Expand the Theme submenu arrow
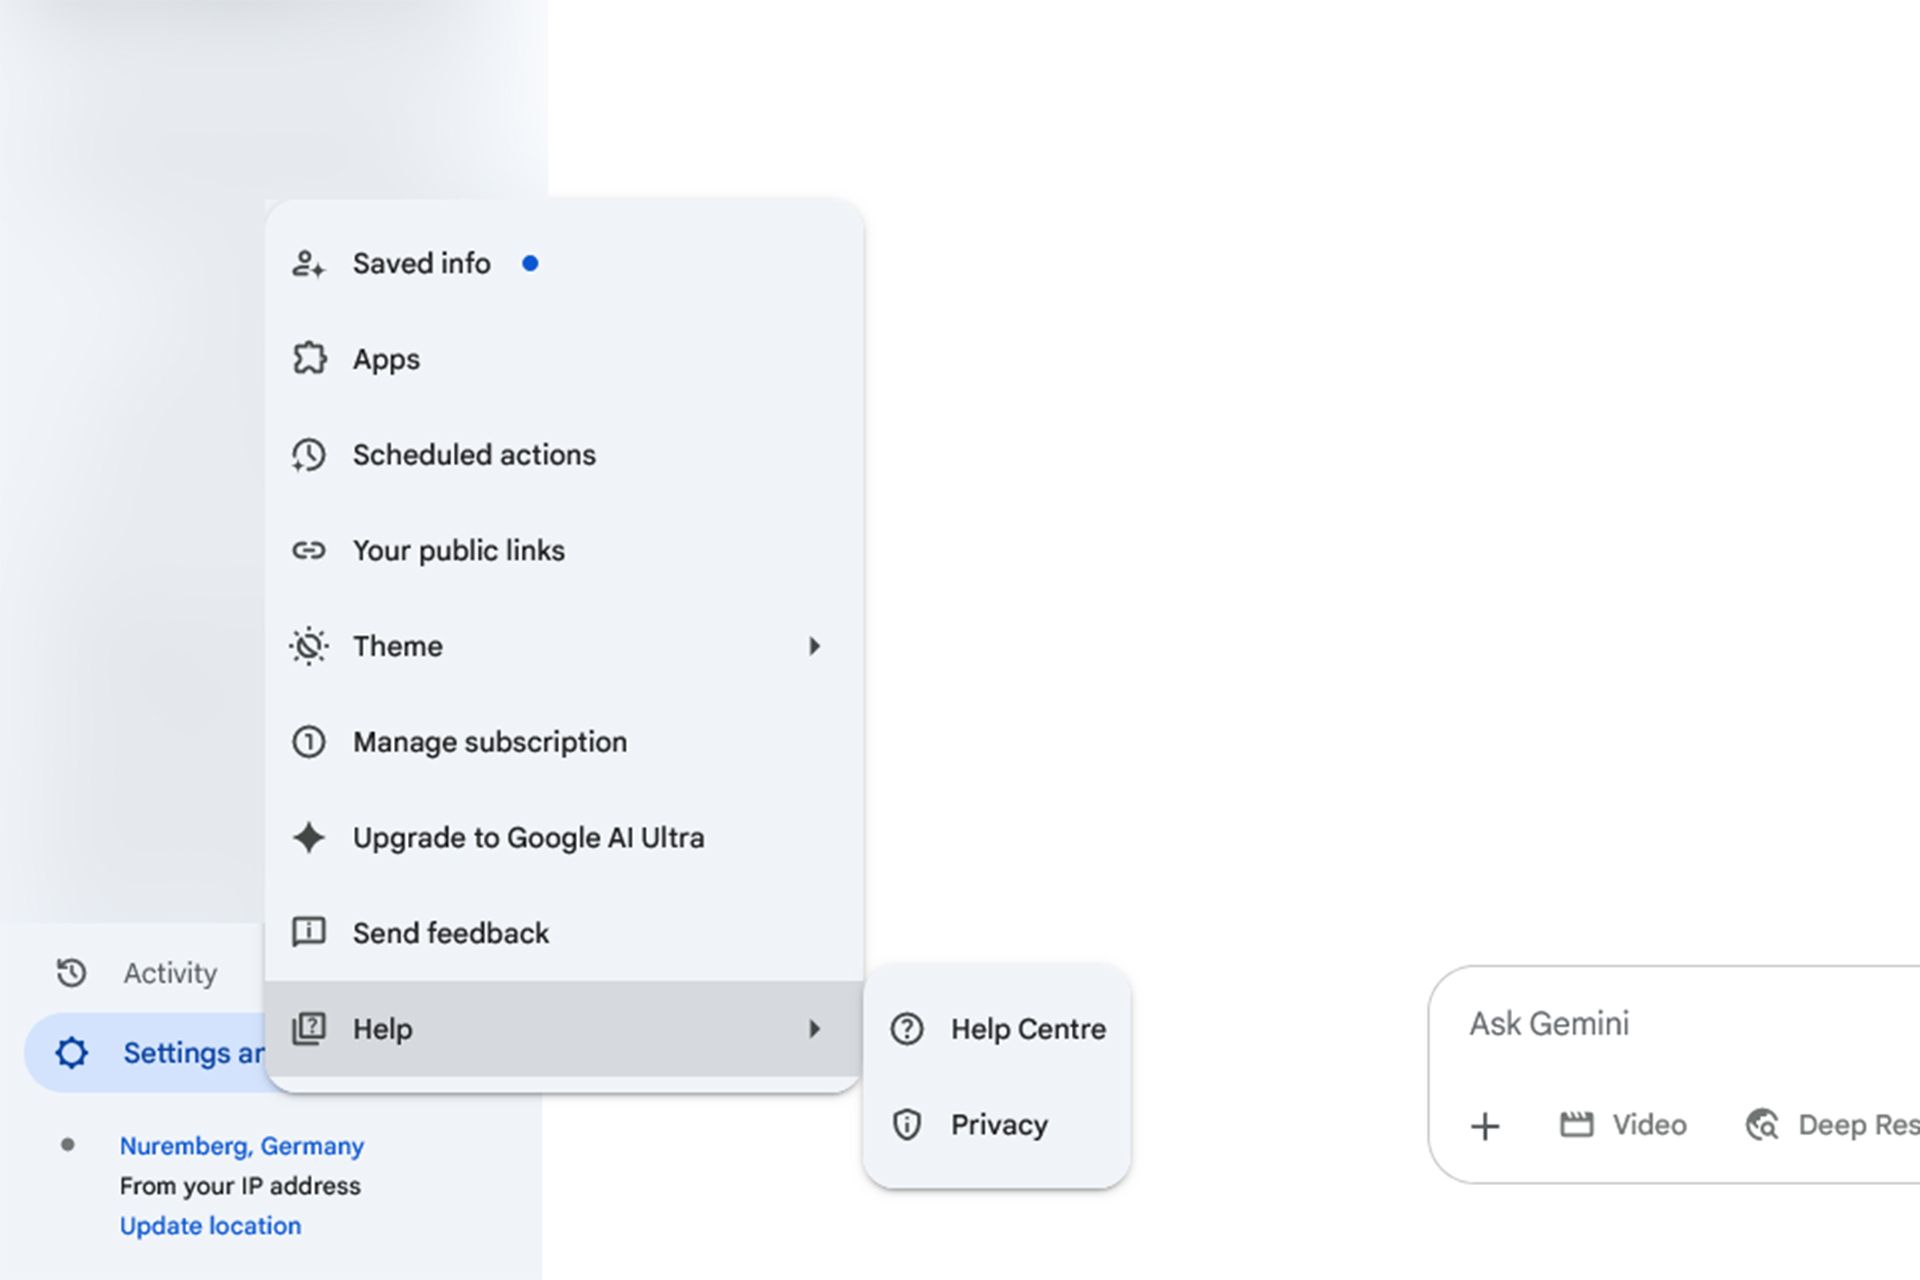 tap(814, 647)
